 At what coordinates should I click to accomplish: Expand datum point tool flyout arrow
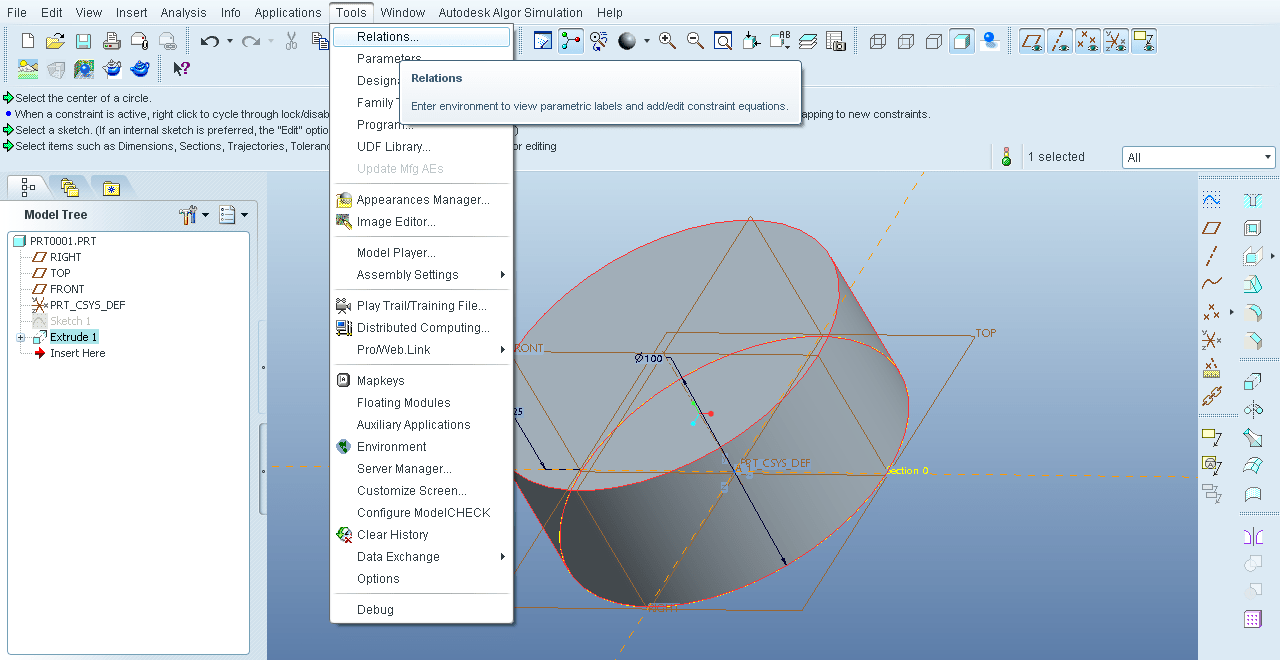(1231, 312)
